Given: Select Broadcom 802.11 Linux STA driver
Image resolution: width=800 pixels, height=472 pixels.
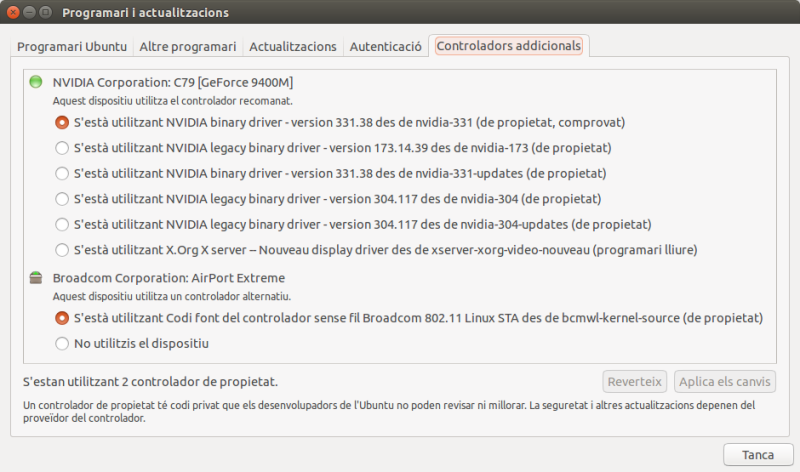Looking at the screenshot, I should click(62, 318).
